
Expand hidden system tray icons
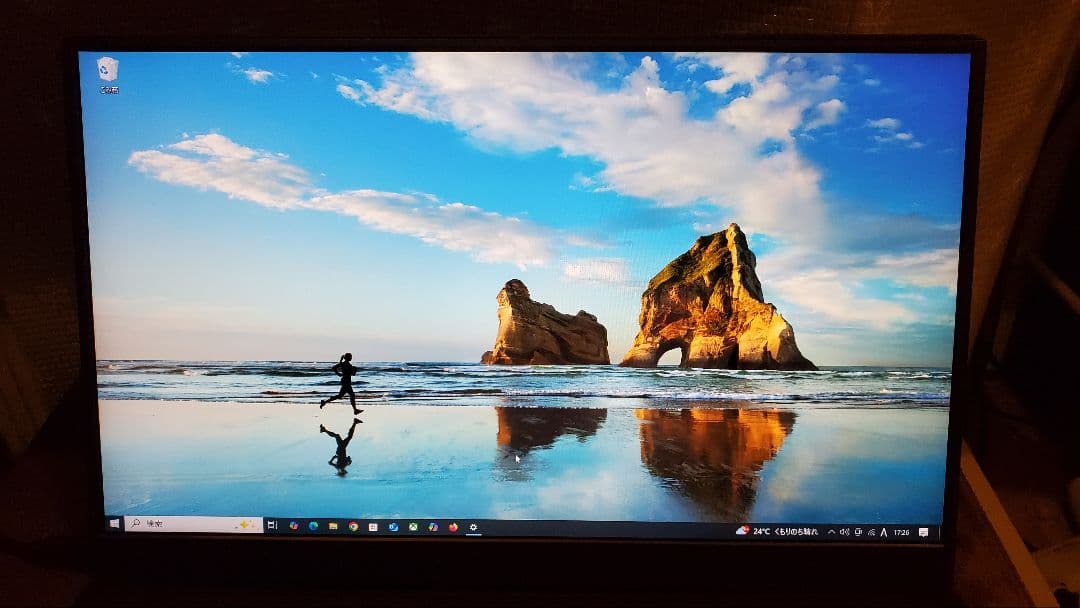[x=830, y=531]
